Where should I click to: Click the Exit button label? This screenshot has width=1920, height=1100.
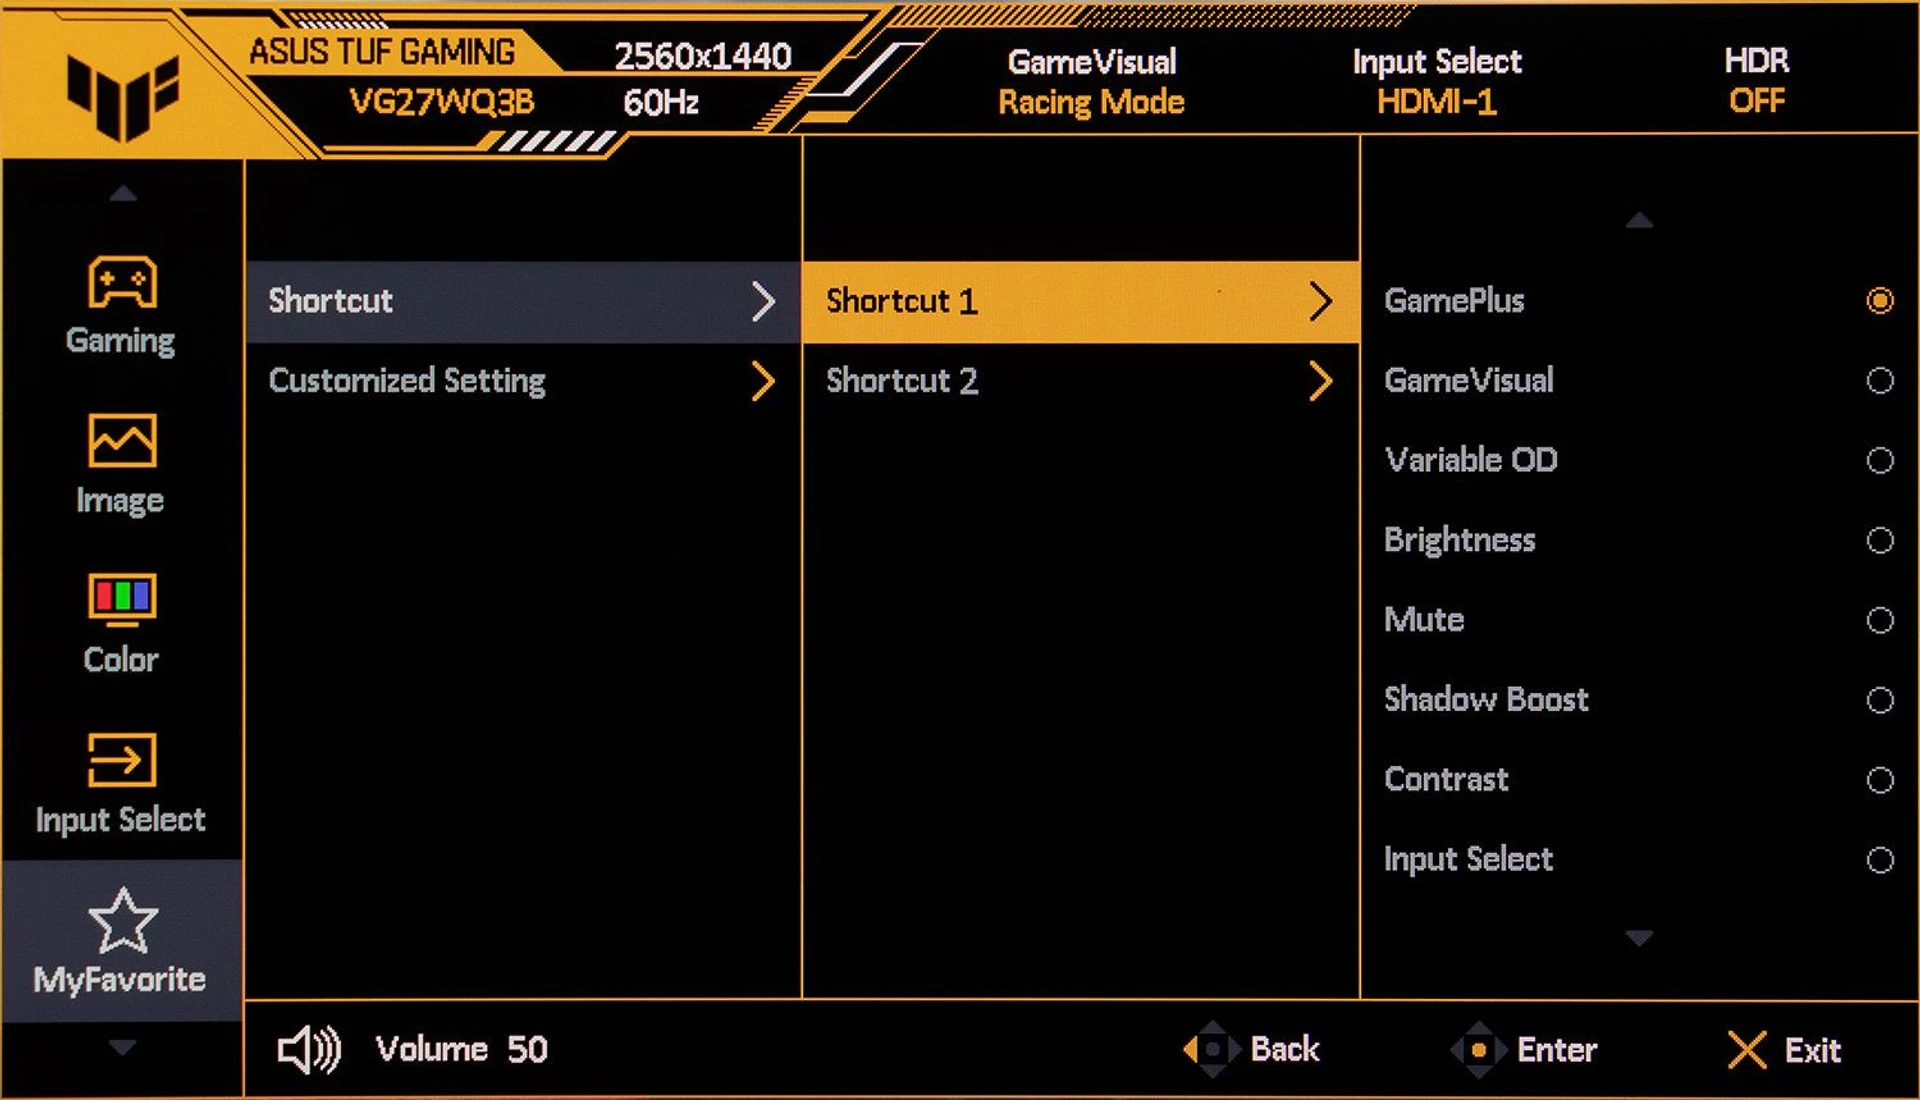[1813, 1050]
